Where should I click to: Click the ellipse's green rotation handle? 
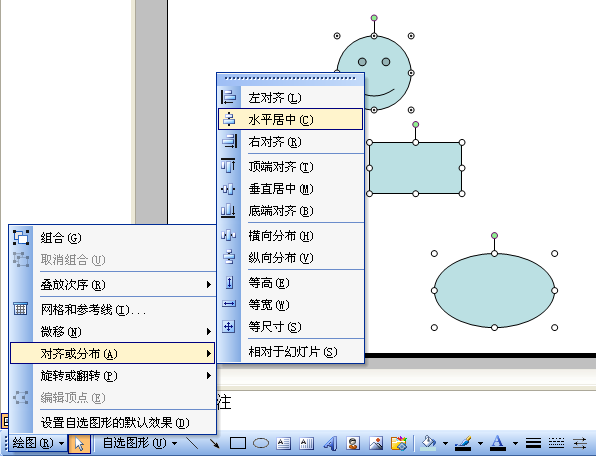(494, 236)
